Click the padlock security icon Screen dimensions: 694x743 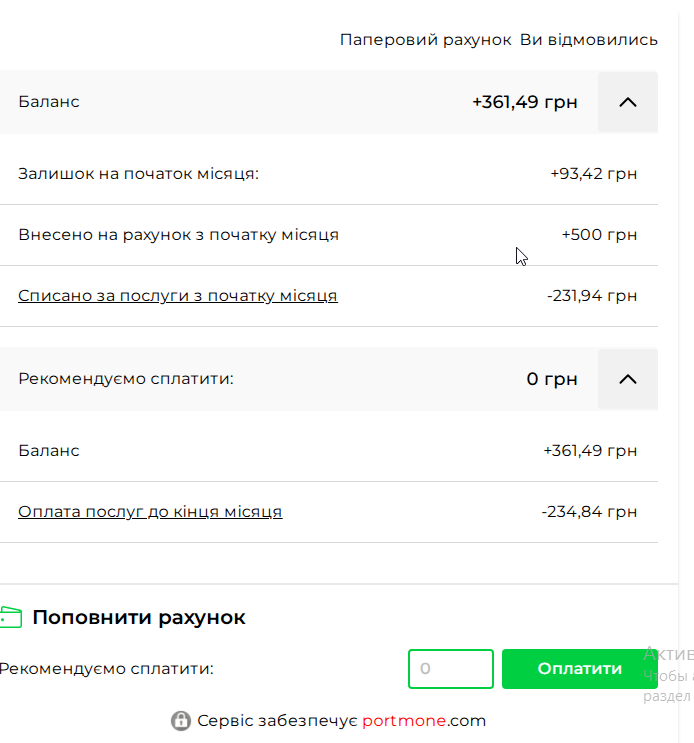pos(180,721)
